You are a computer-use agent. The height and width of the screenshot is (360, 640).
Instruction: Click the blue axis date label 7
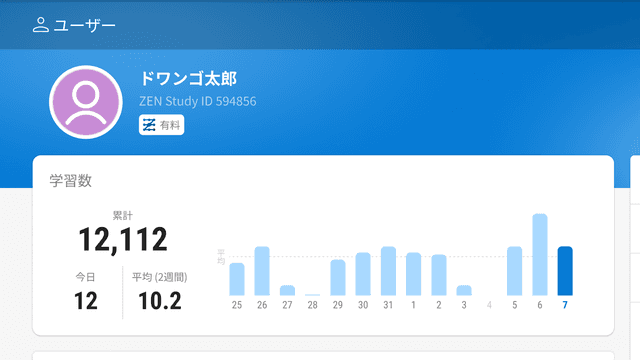tap(565, 305)
